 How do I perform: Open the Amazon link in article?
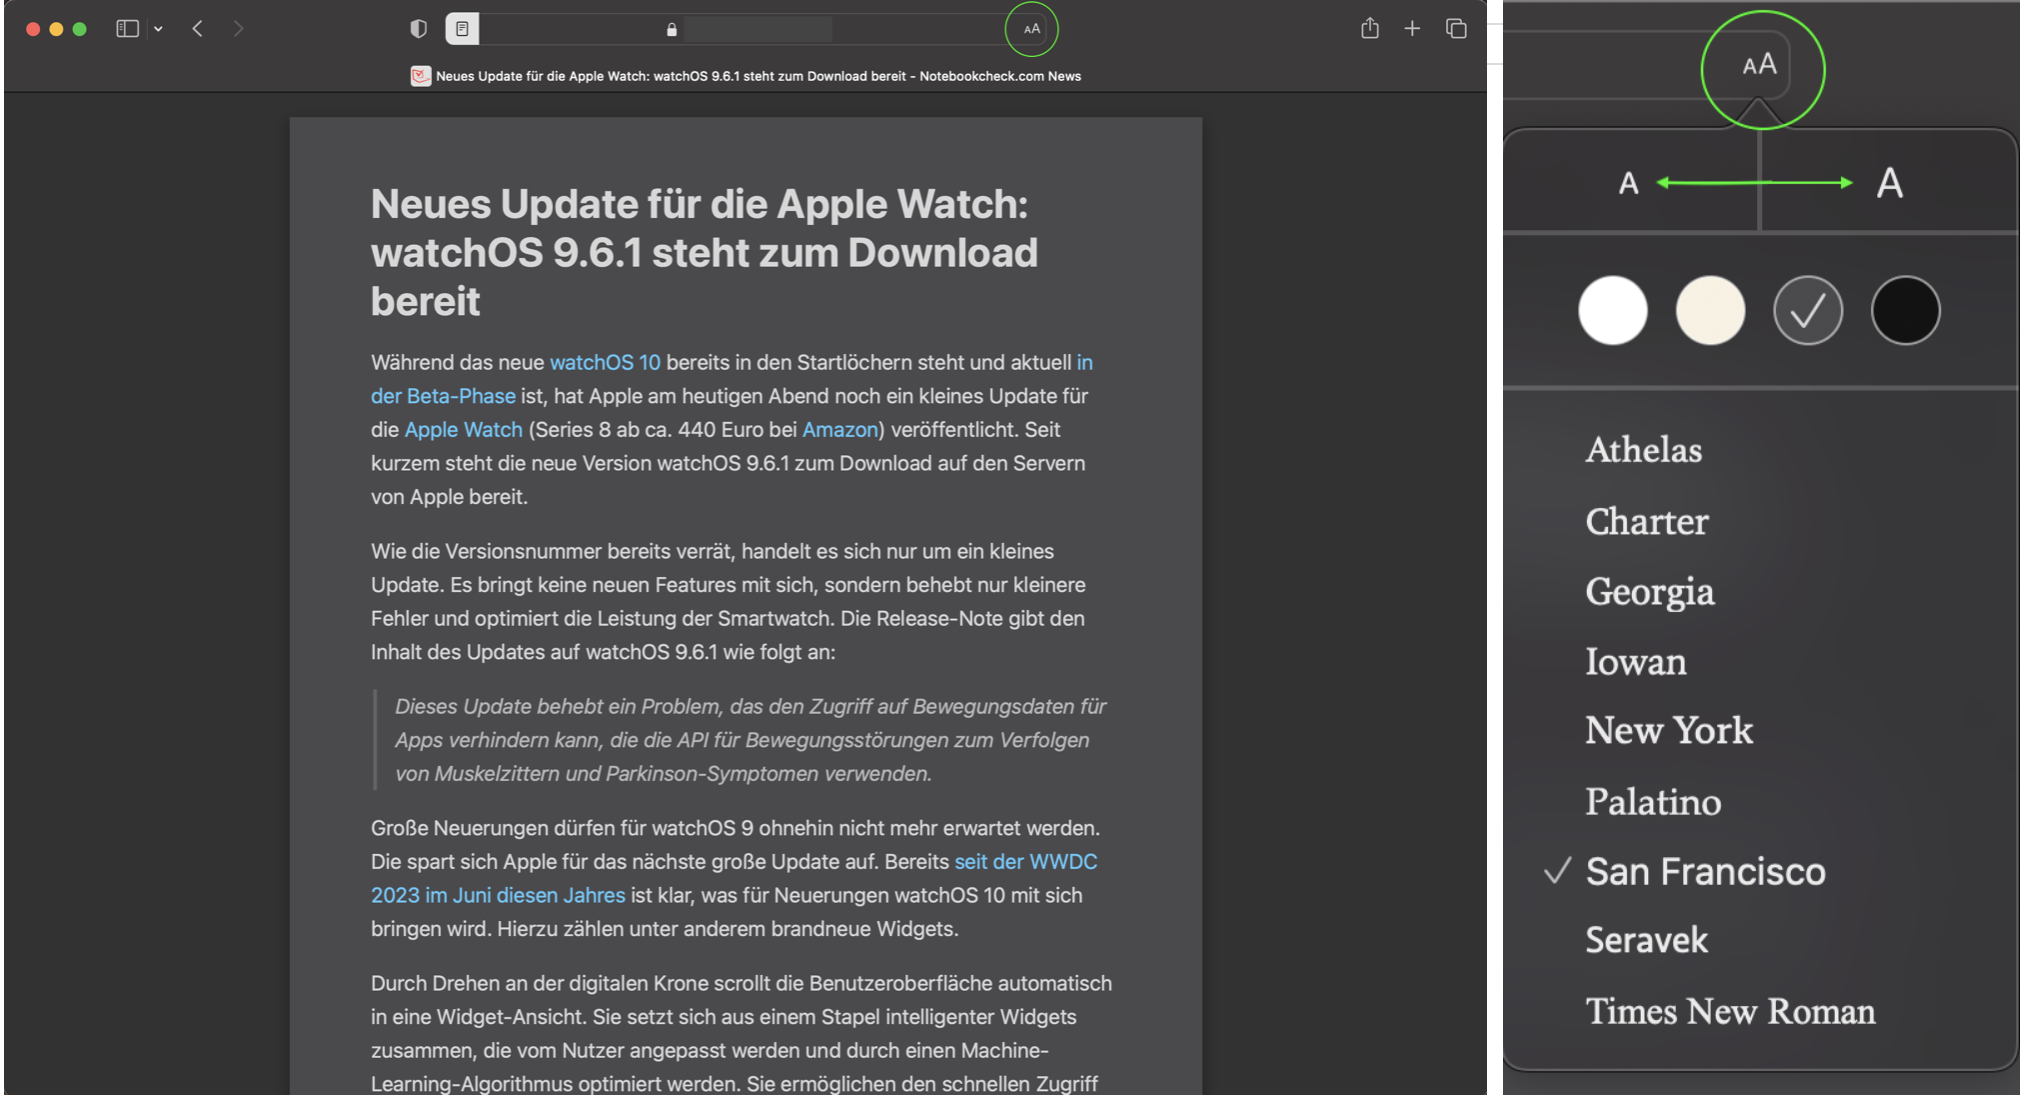coord(839,429)
